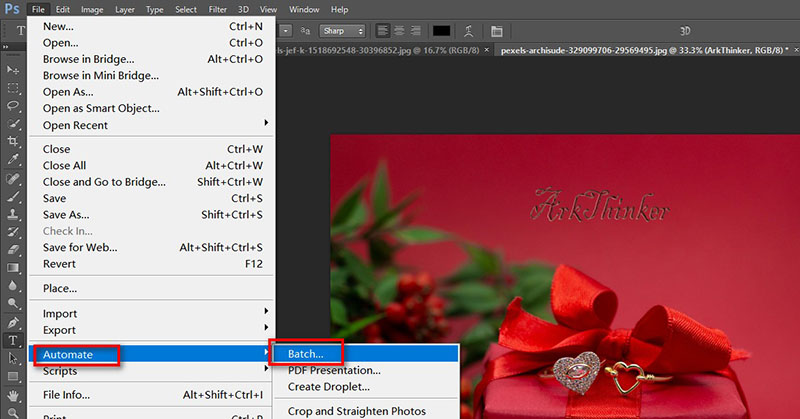
Task: Select the Eraser tool
Action: click(x=13, y=250)
